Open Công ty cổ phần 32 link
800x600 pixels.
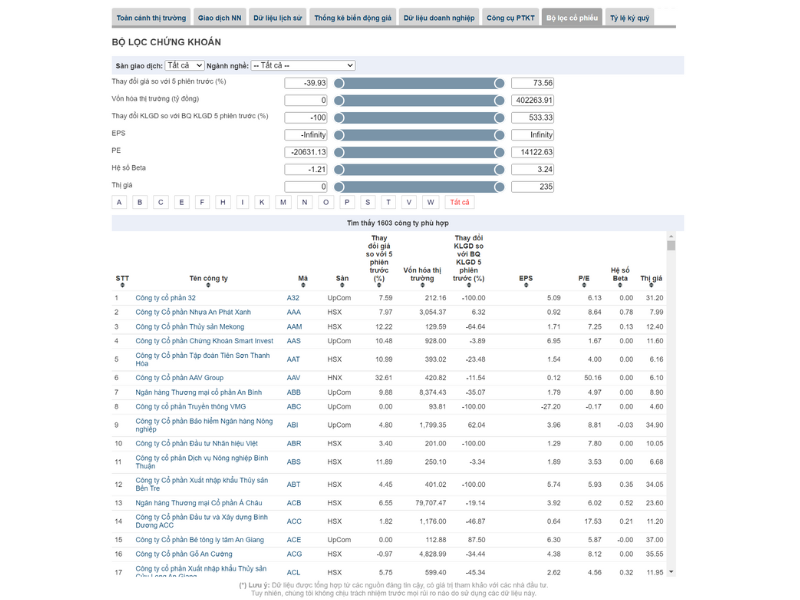point(165,298)
